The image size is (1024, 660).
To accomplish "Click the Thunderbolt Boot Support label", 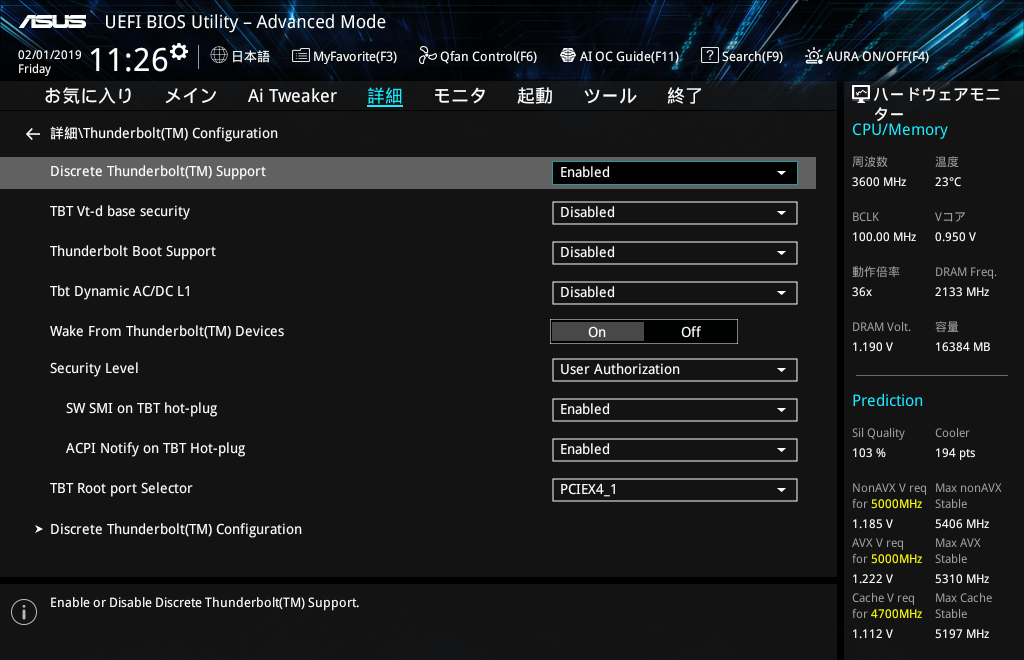I will coord(133,251).
